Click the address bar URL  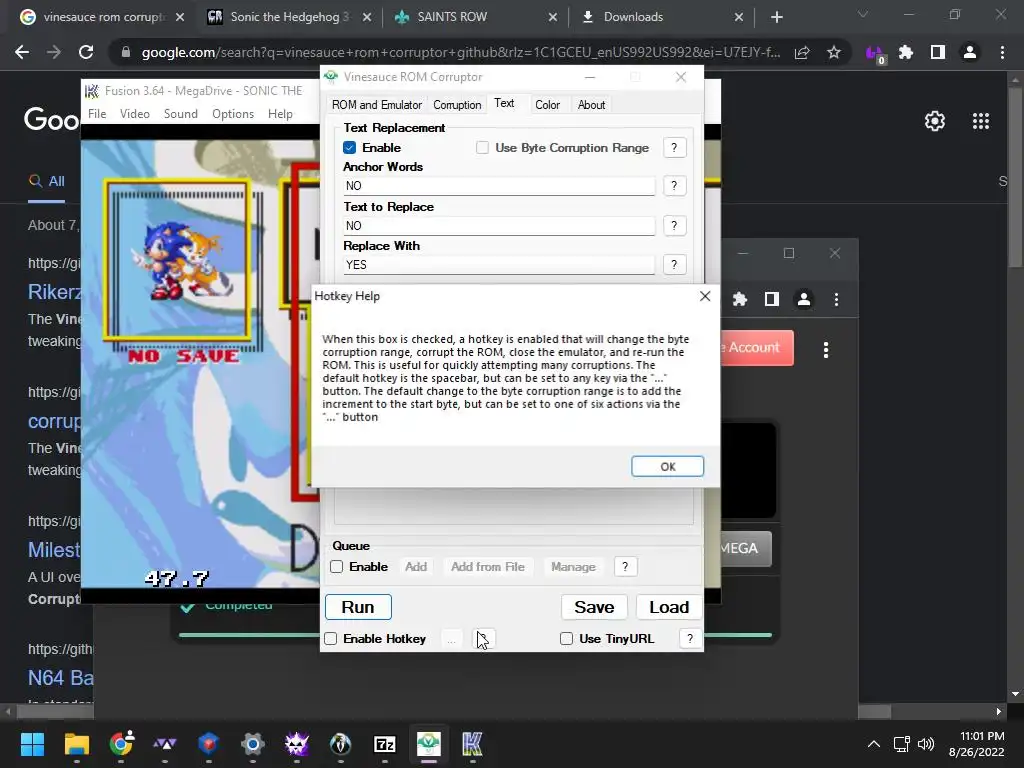tap(460, 52)
